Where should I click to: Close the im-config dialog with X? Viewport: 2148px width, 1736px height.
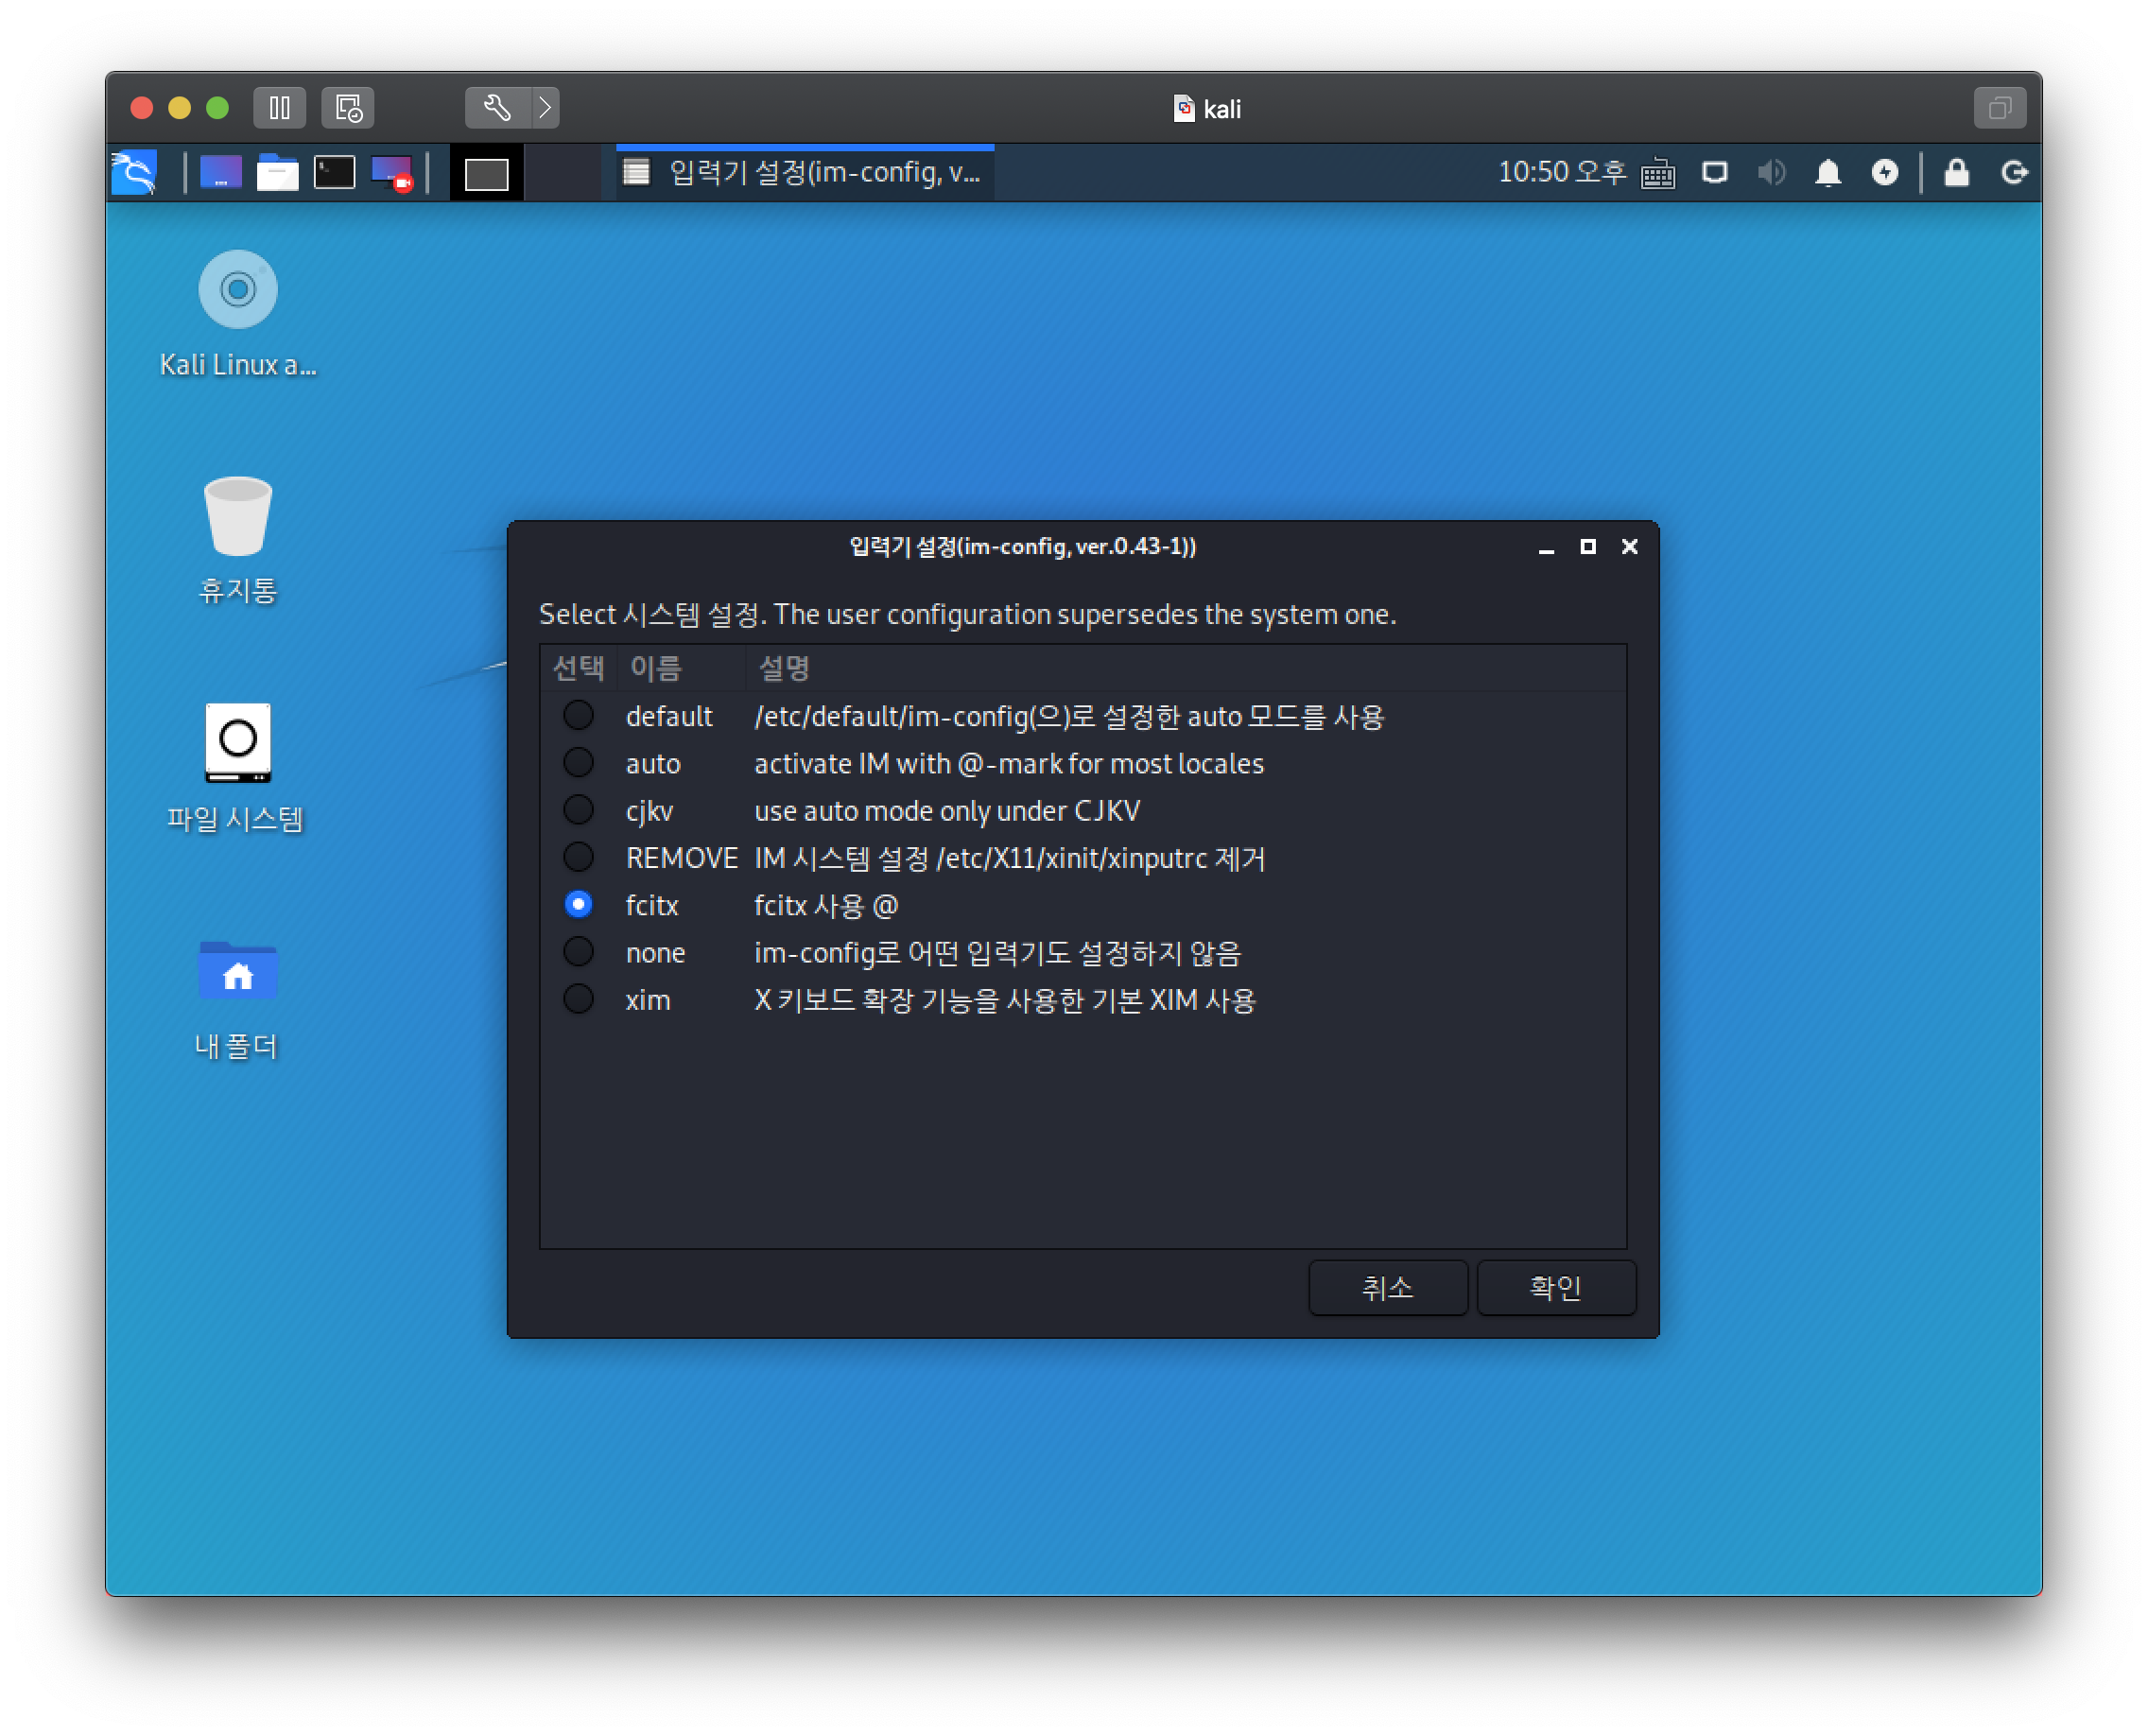pyautogui.click(x=1629, y=546)
